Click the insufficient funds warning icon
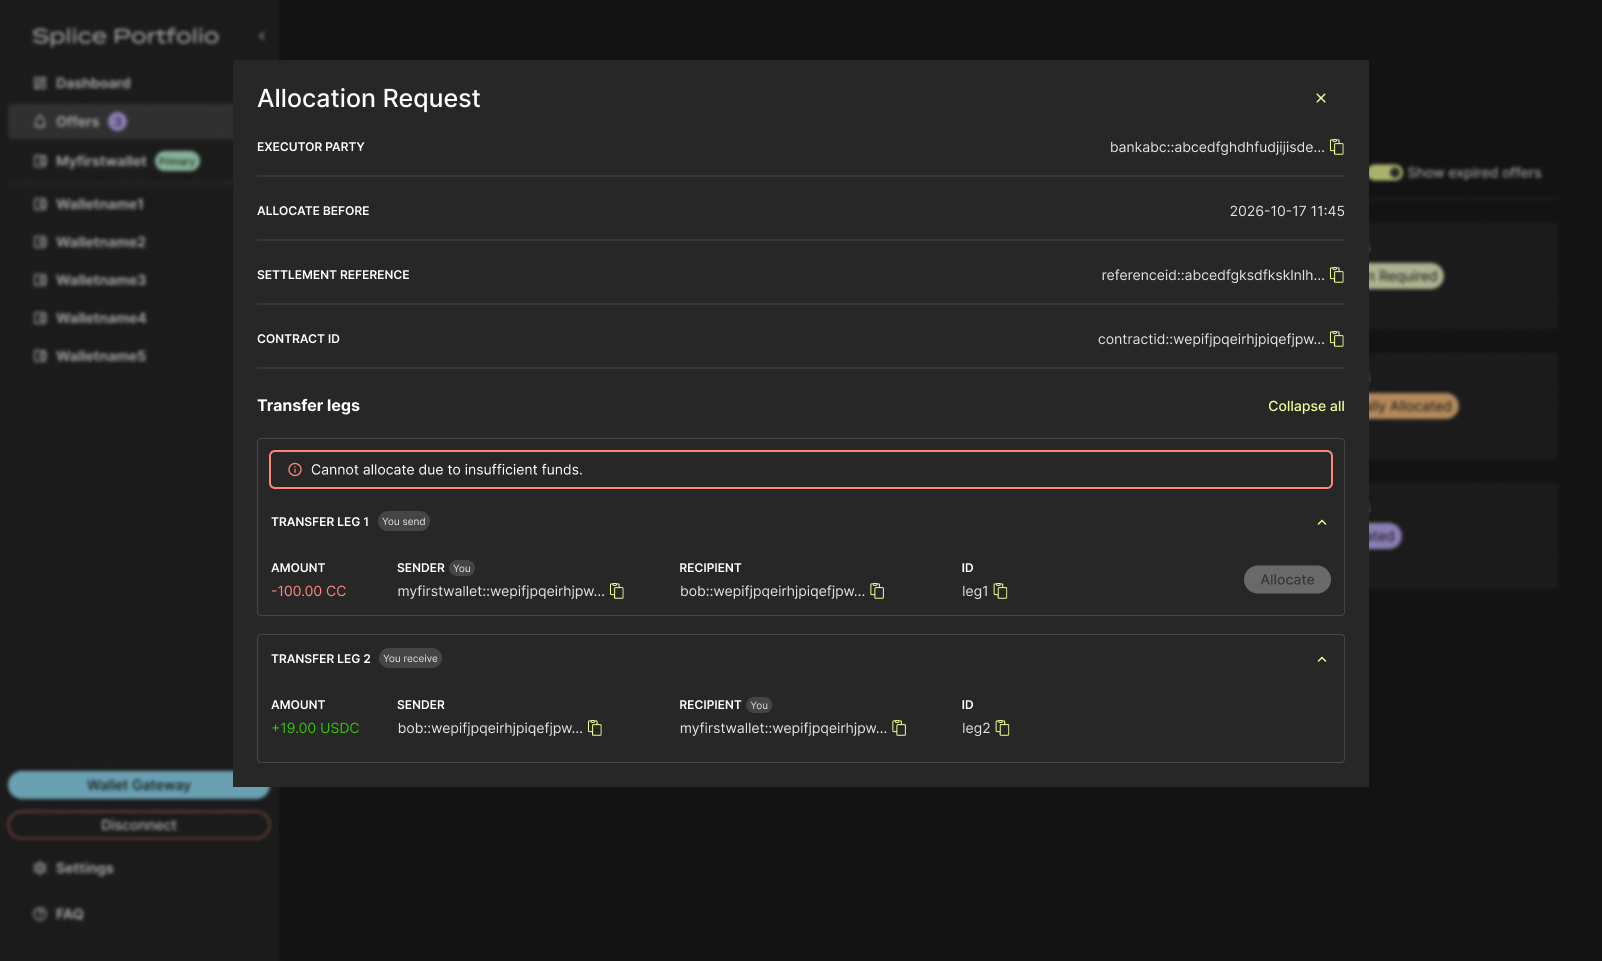 pos(295,470)
